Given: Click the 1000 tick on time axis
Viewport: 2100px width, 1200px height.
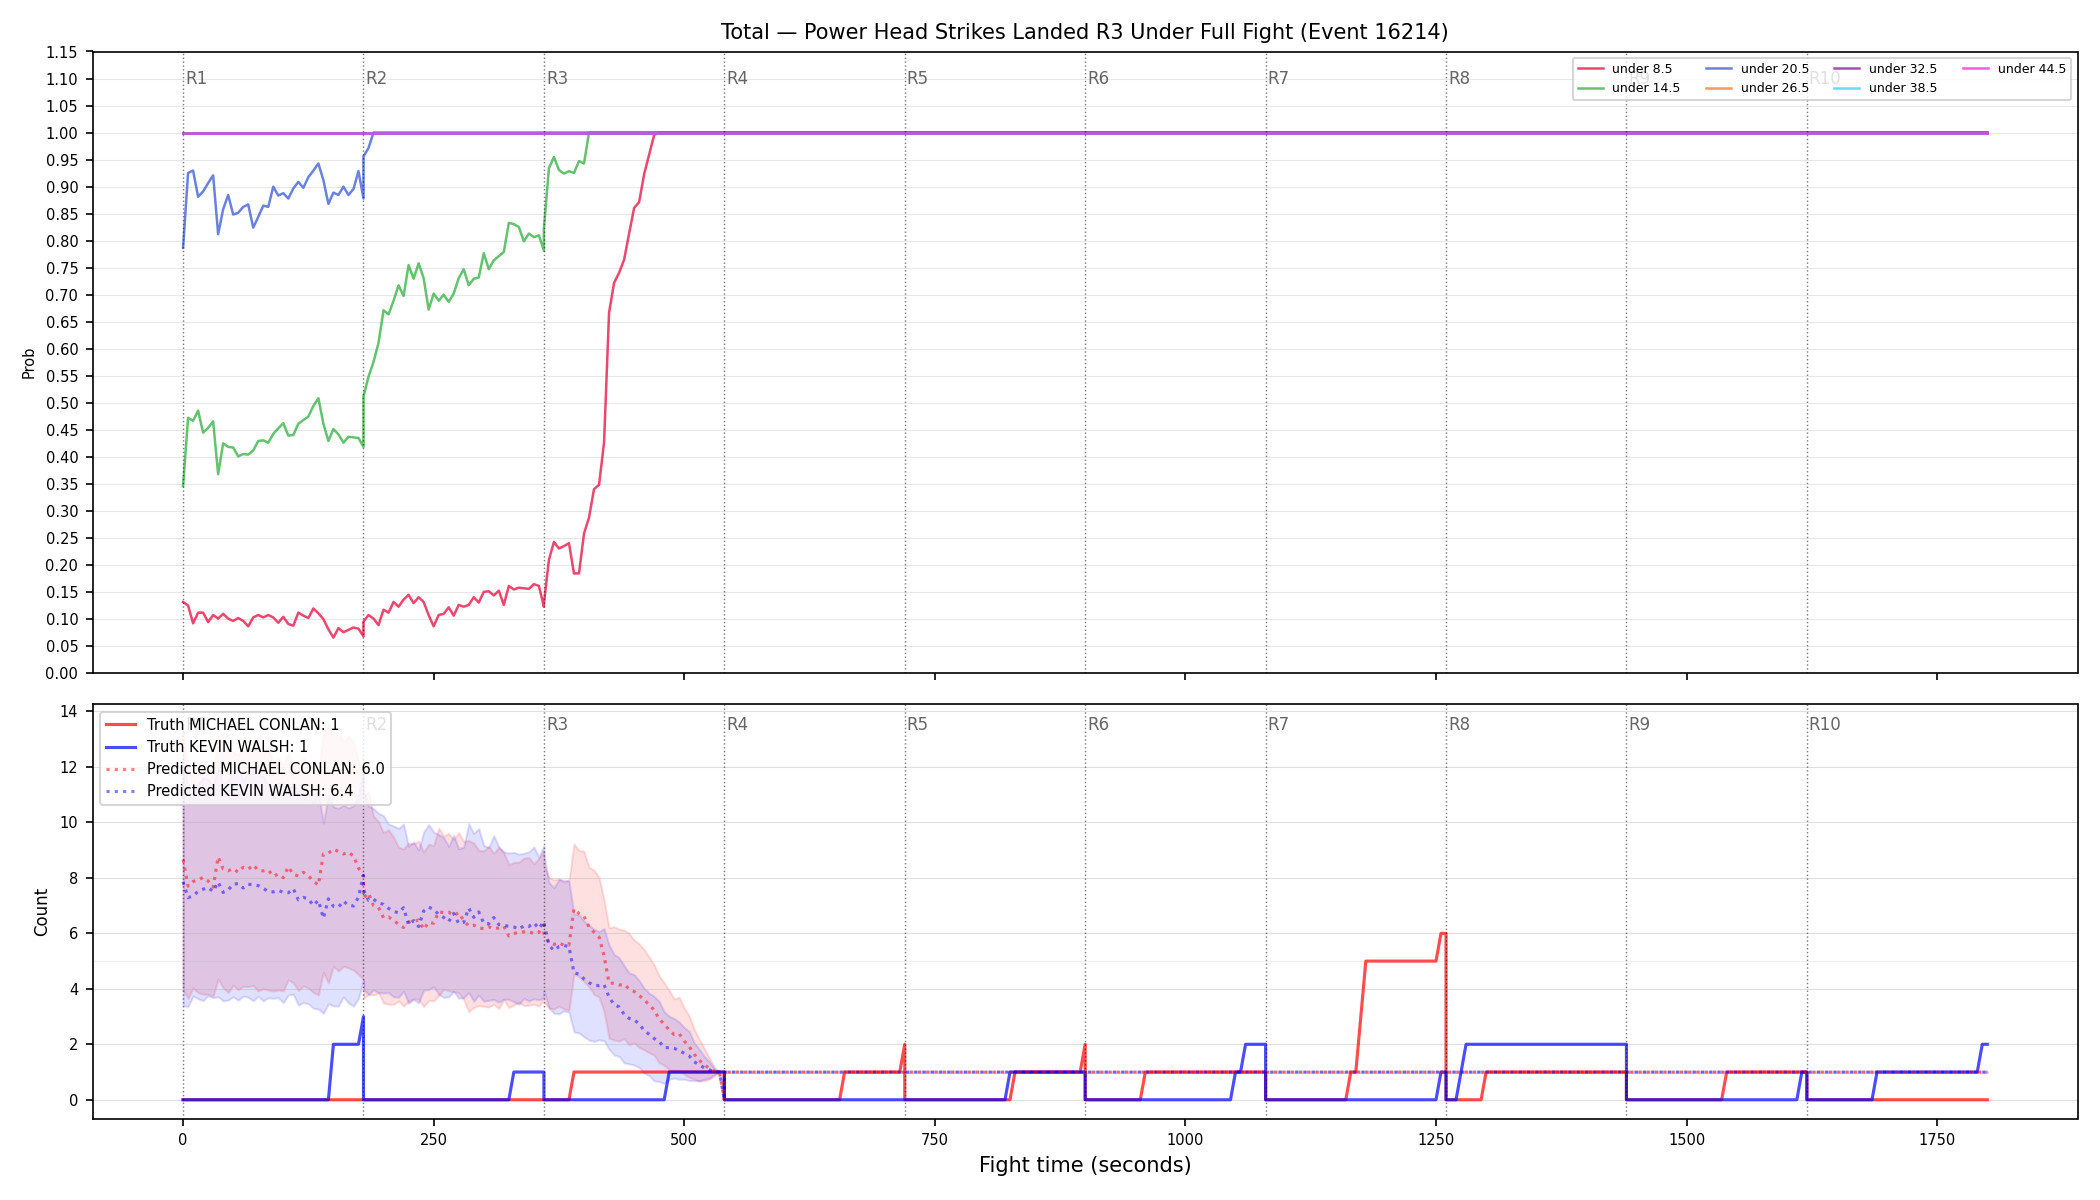Looking at the screenshot, I should (x=1185, y=1139).
